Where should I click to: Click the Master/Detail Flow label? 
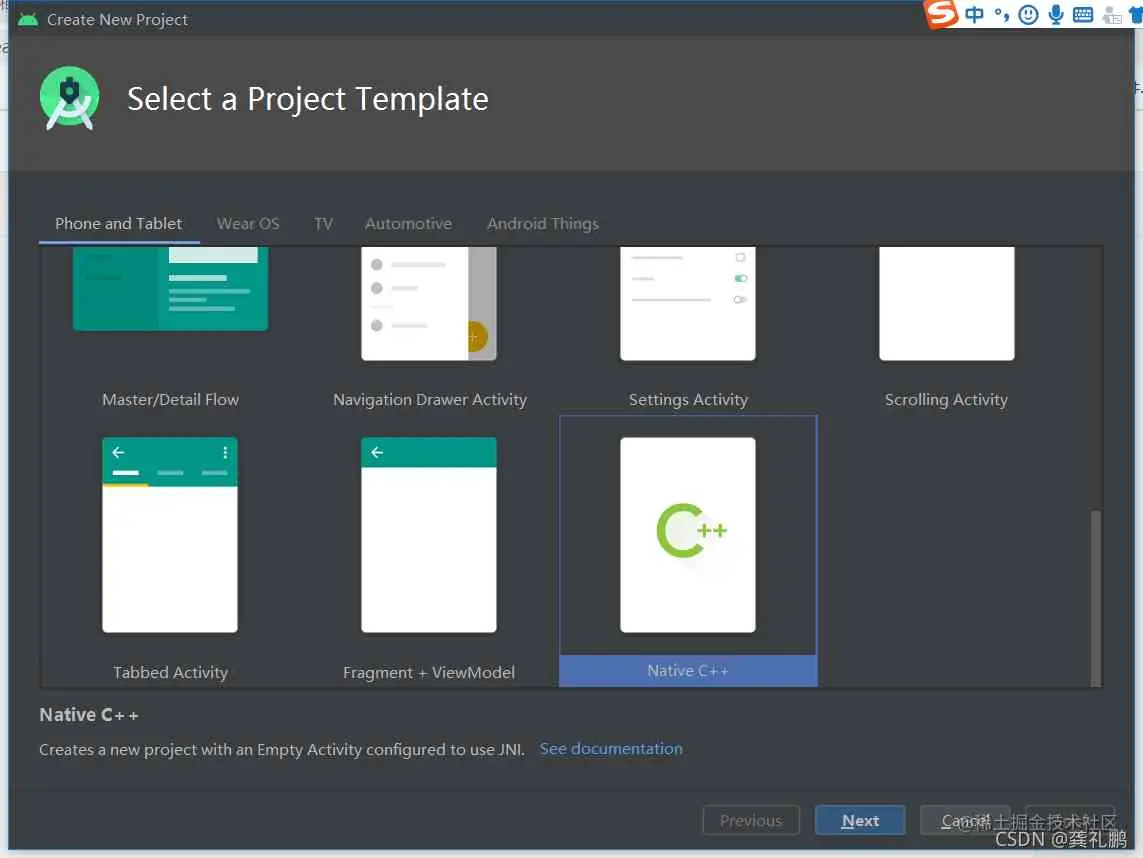(171, 399)
